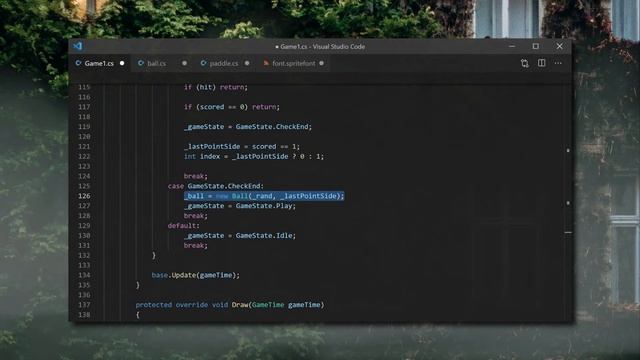Click the 'Draw' method name

click(240, 304)
